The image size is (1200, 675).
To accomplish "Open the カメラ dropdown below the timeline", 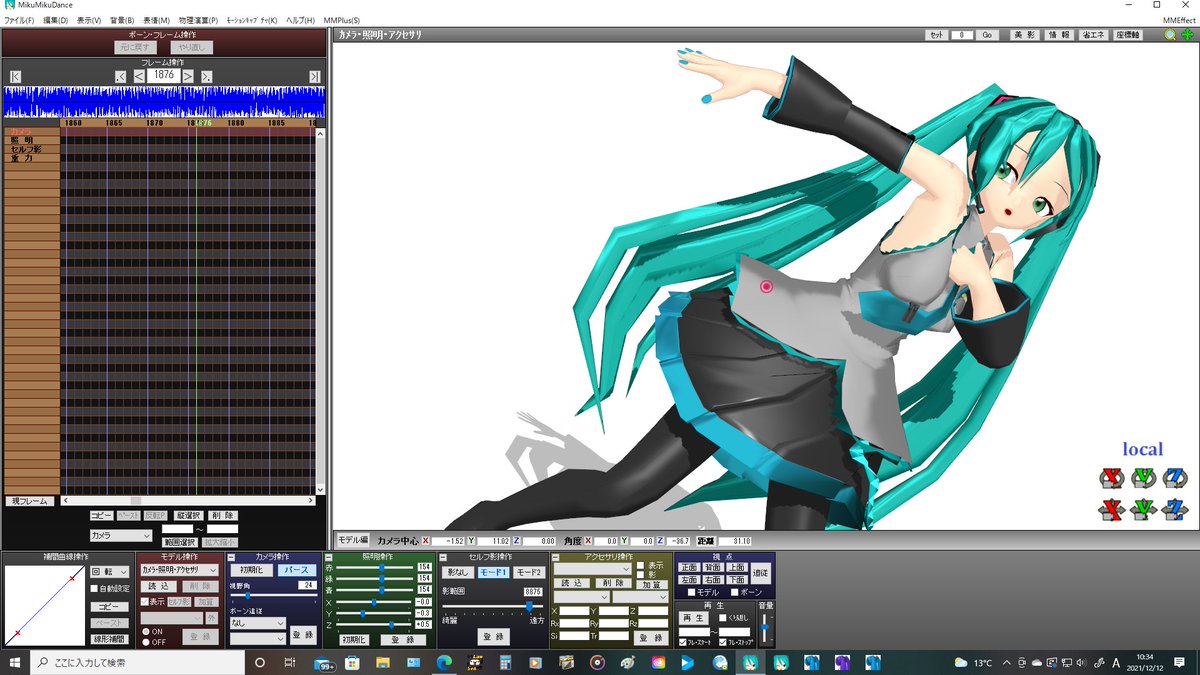I will pyautogui.click(x=120, y=536).
